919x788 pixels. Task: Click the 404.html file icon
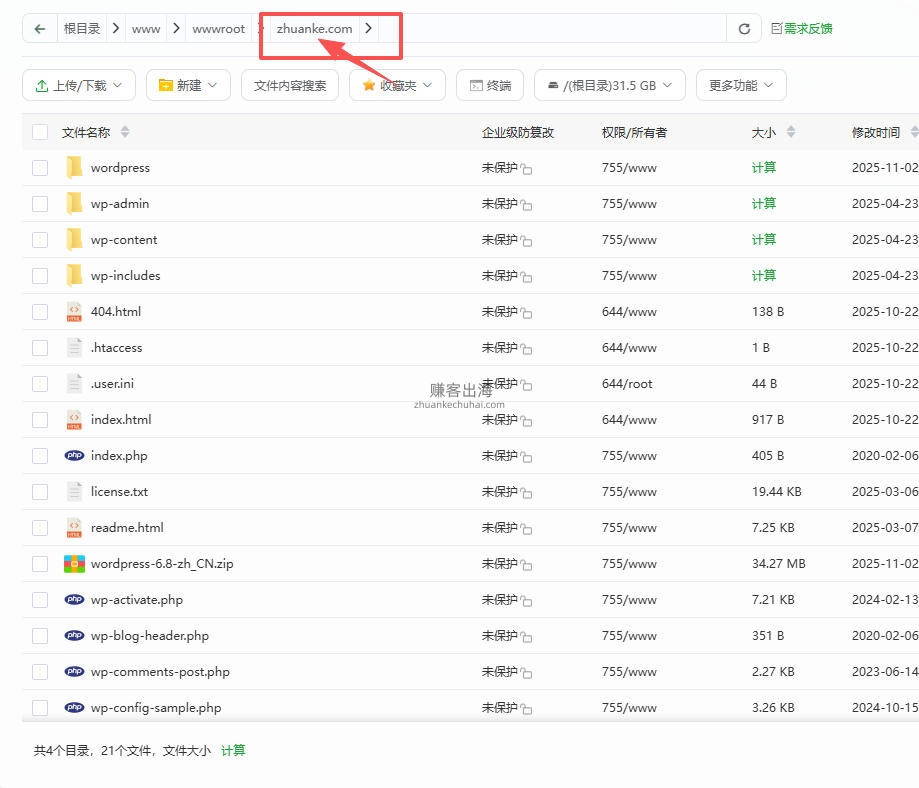(74, 311)
